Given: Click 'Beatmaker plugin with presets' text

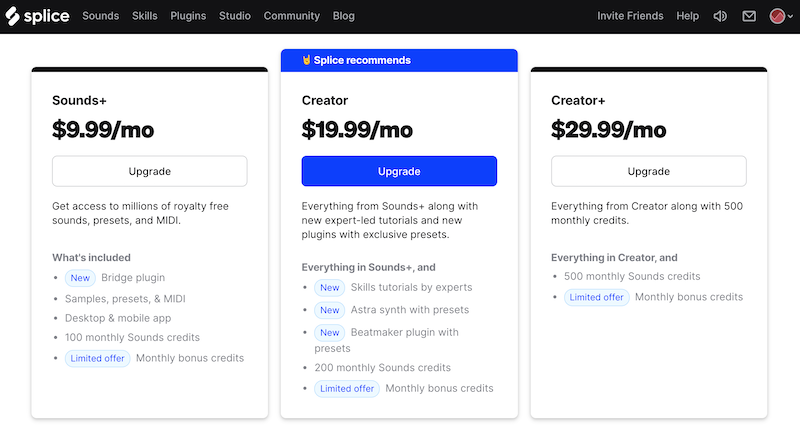Looking at the screenshot, I should [x=386, y=340].
